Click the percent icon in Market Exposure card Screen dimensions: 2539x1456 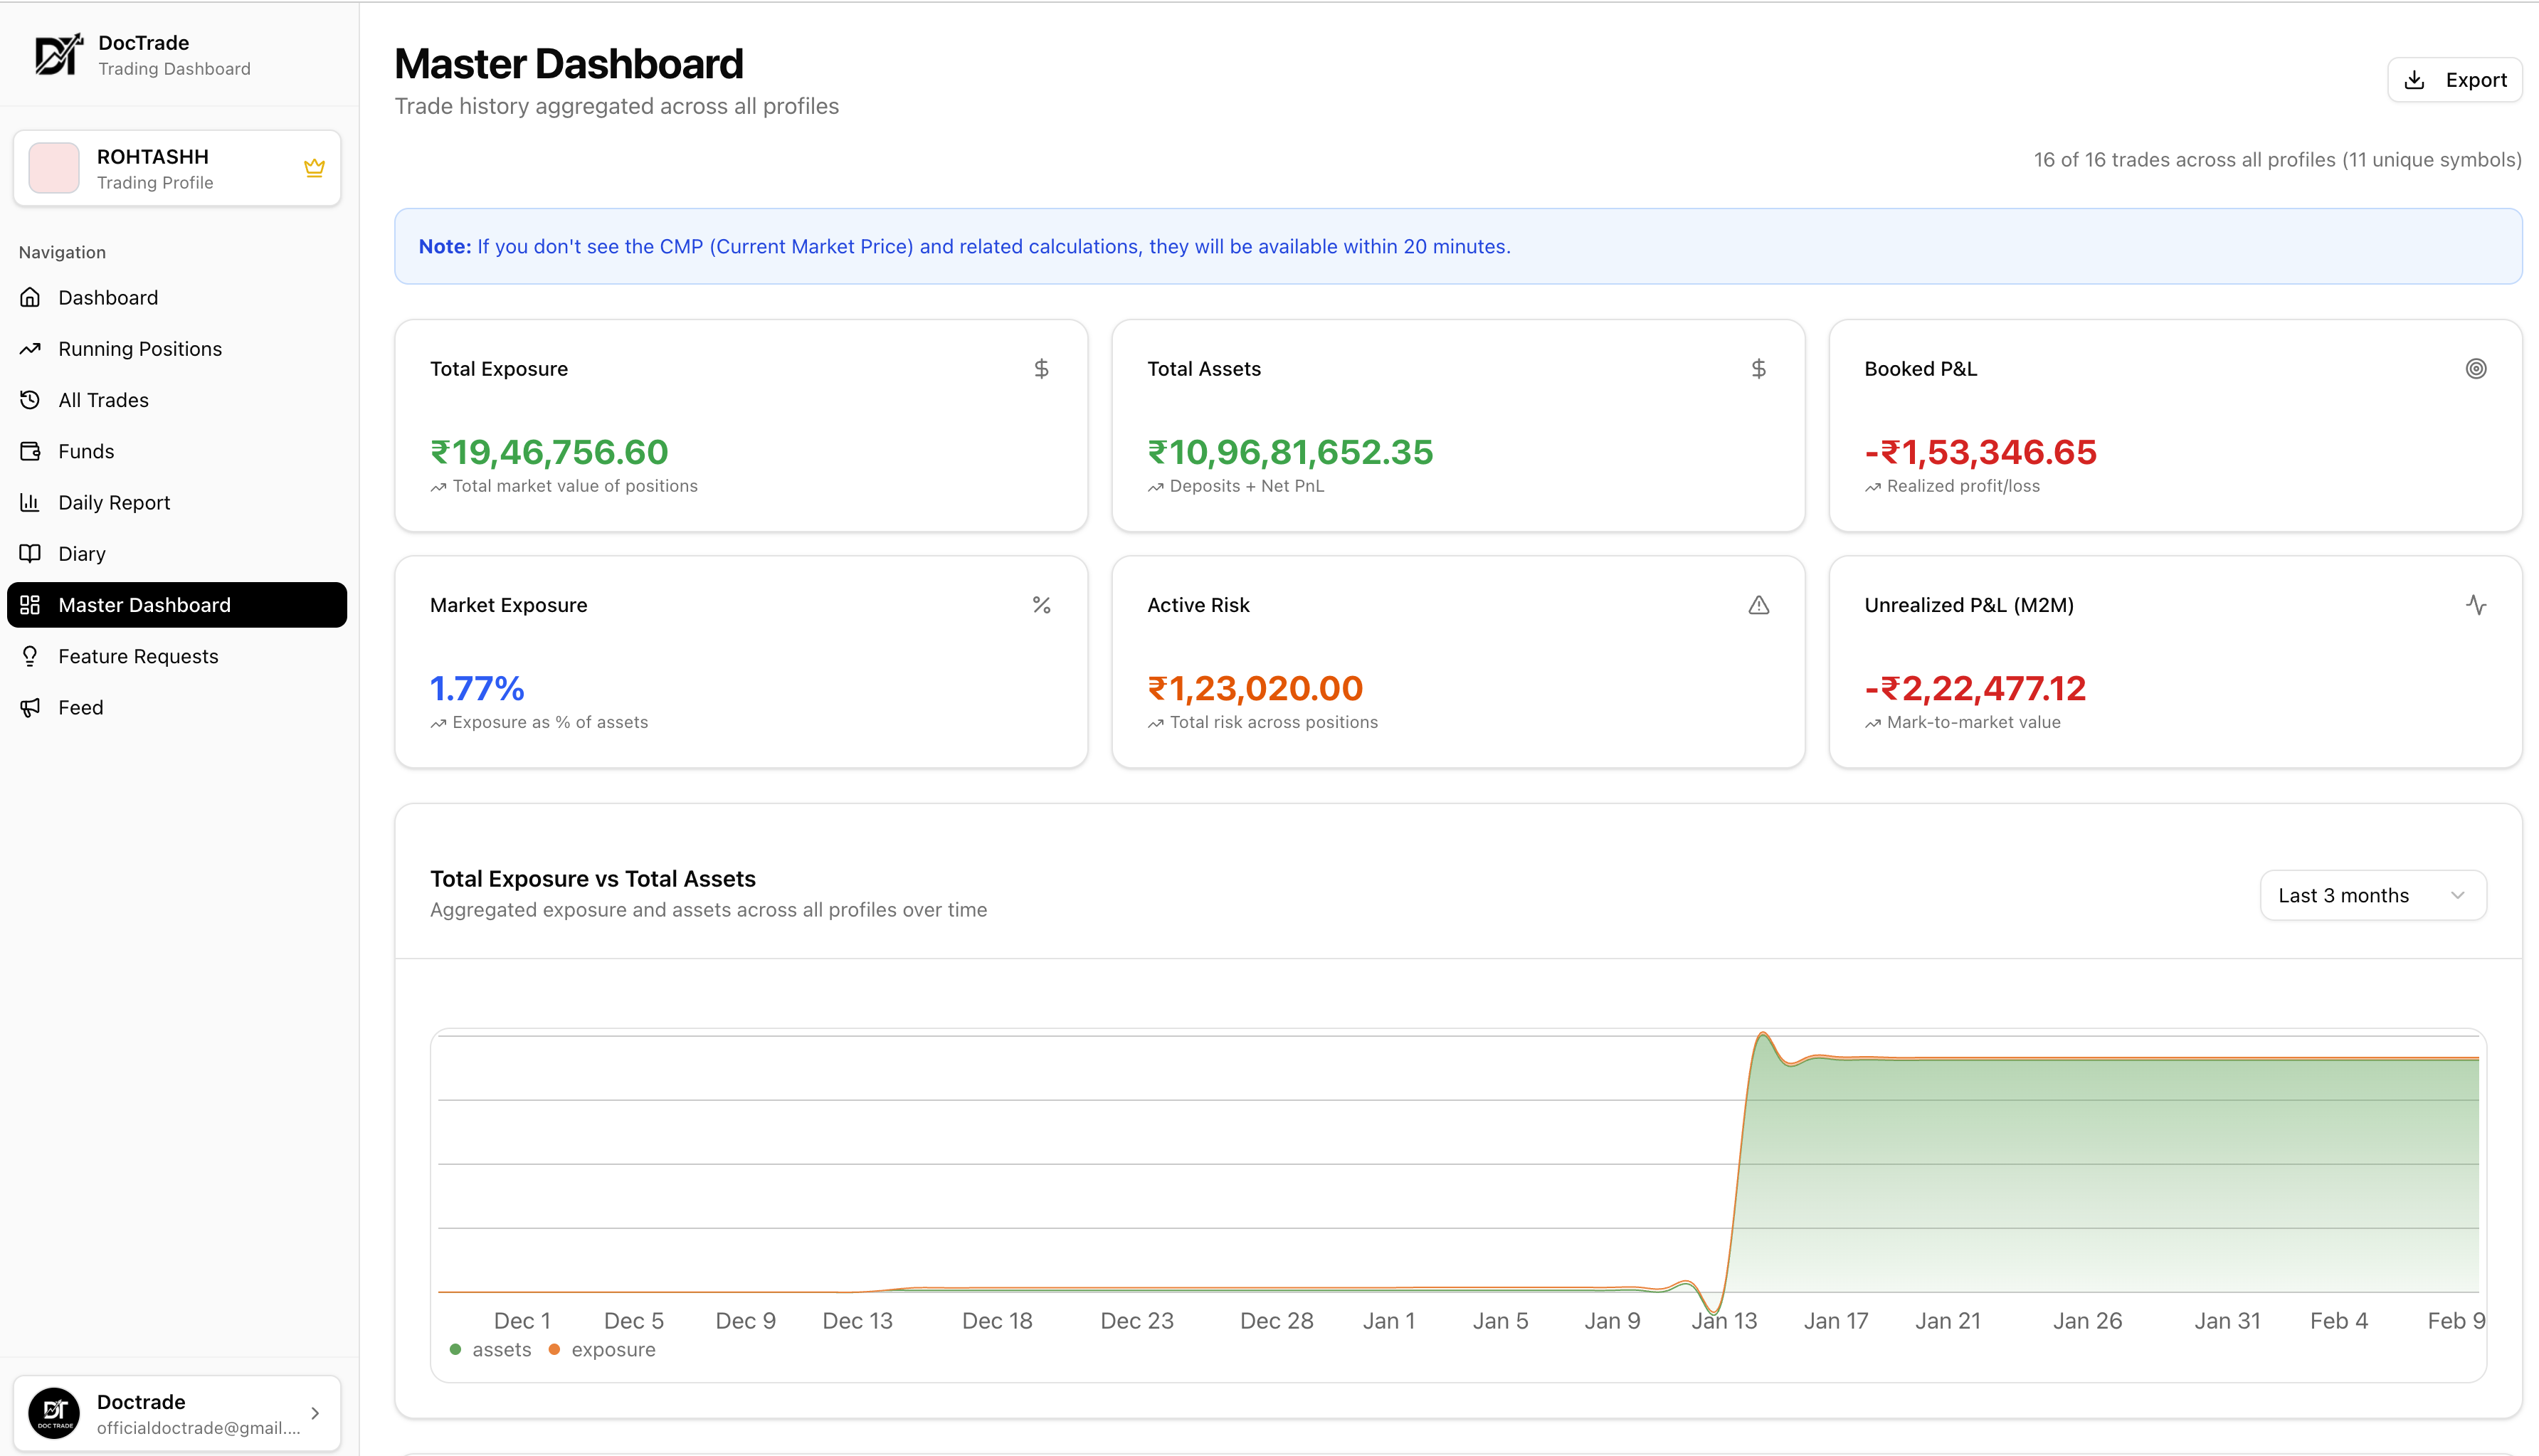pyautogui.click(x=1041, y=605)
